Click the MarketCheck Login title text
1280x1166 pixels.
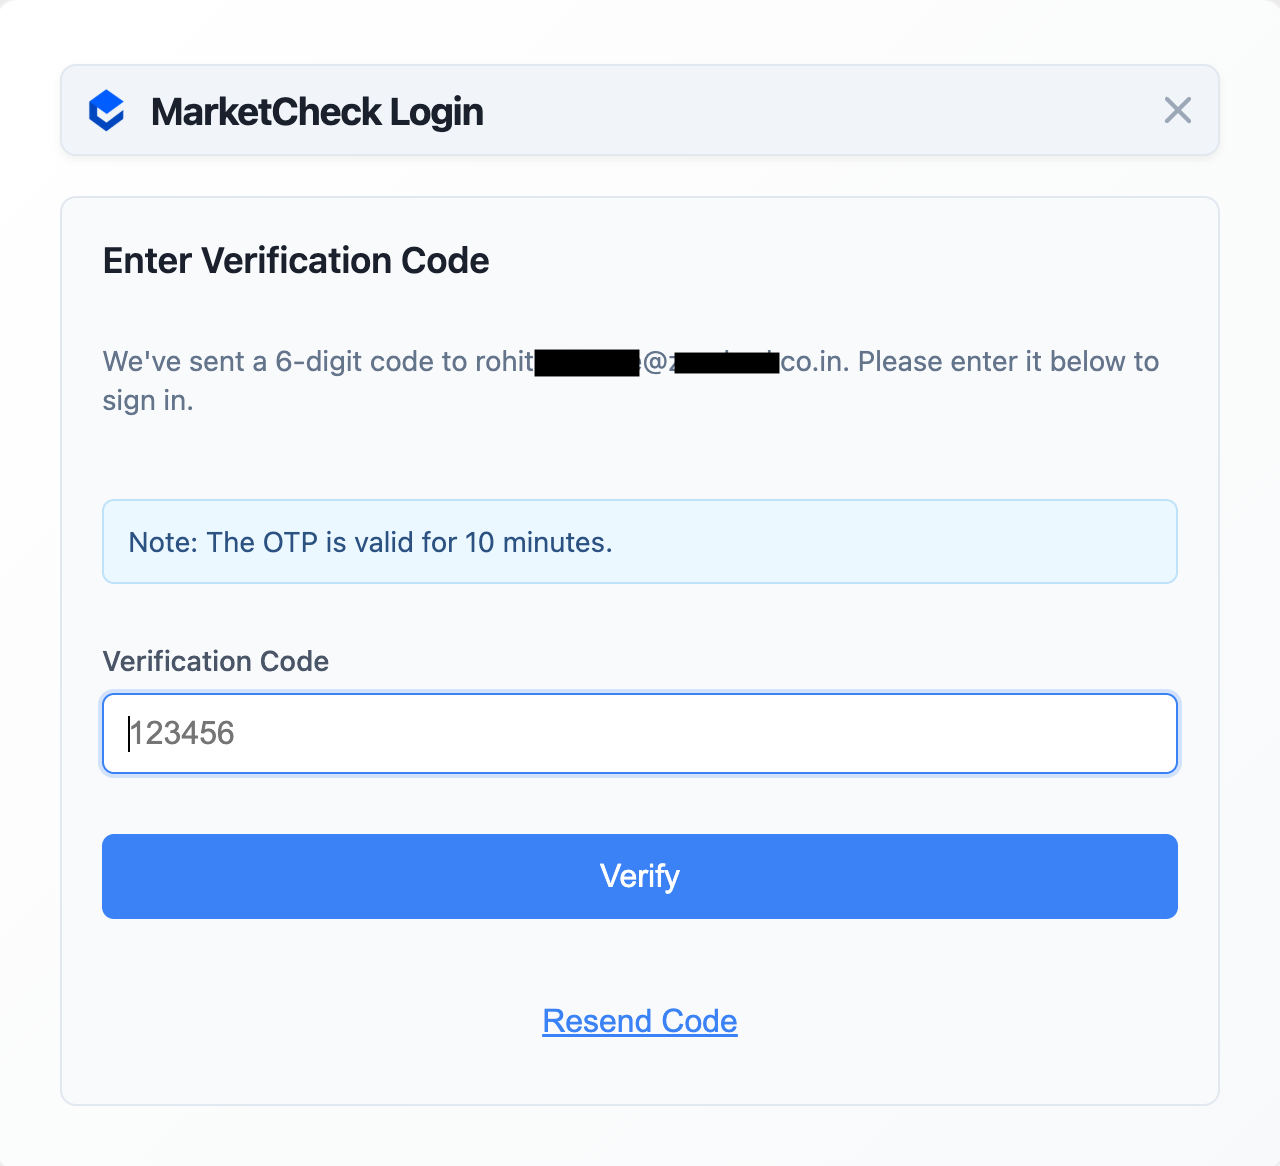pos(317,112)
